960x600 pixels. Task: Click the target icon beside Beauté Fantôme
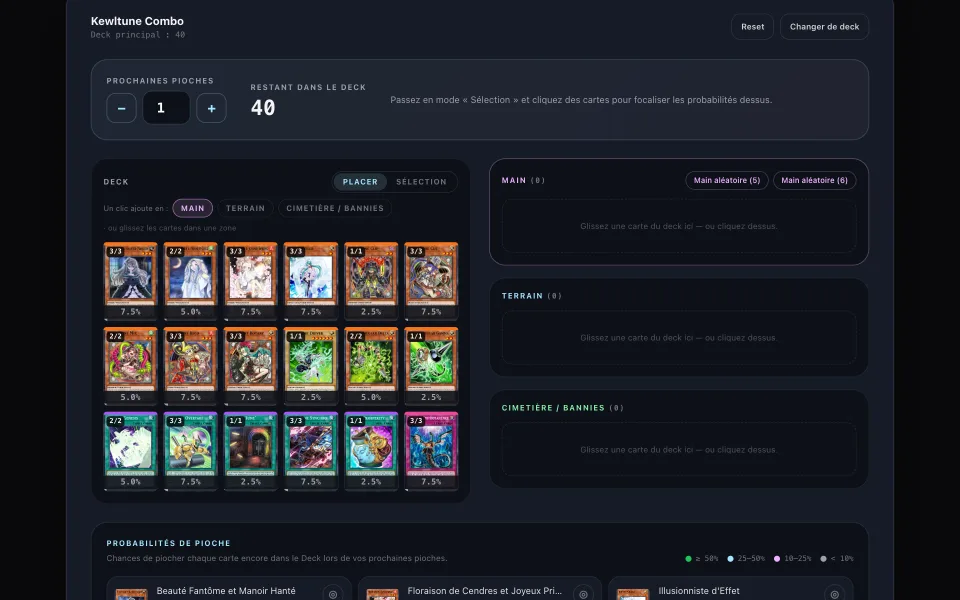click(332, 594)
